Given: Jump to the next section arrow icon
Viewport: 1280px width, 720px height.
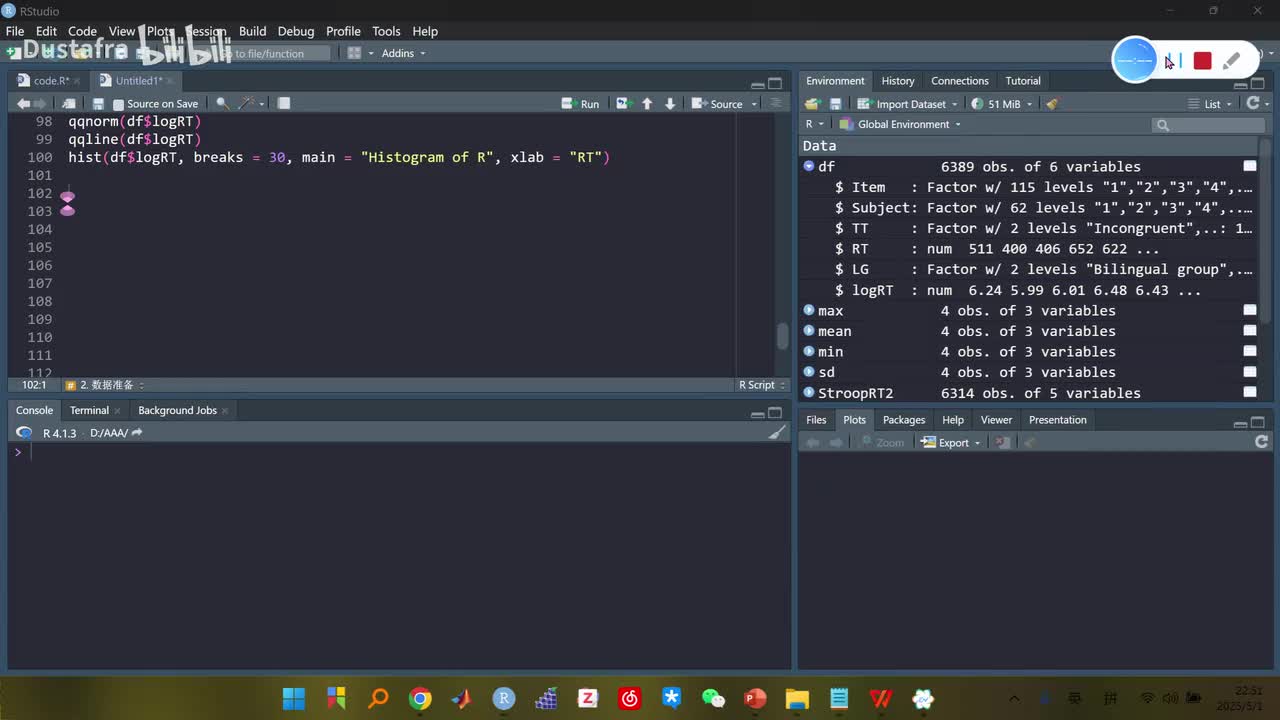Looking at the screenshot, I should [670, 104].
